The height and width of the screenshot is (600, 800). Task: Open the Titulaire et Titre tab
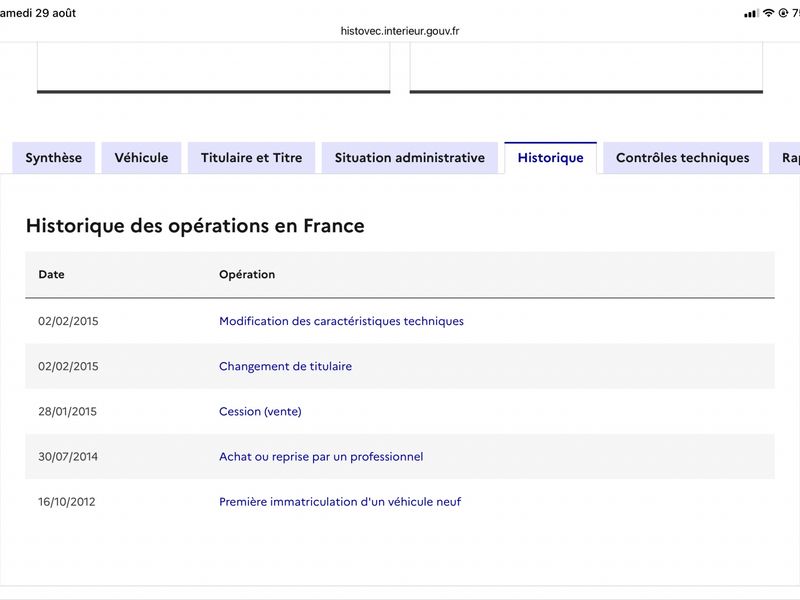click(x=252, y=158)
